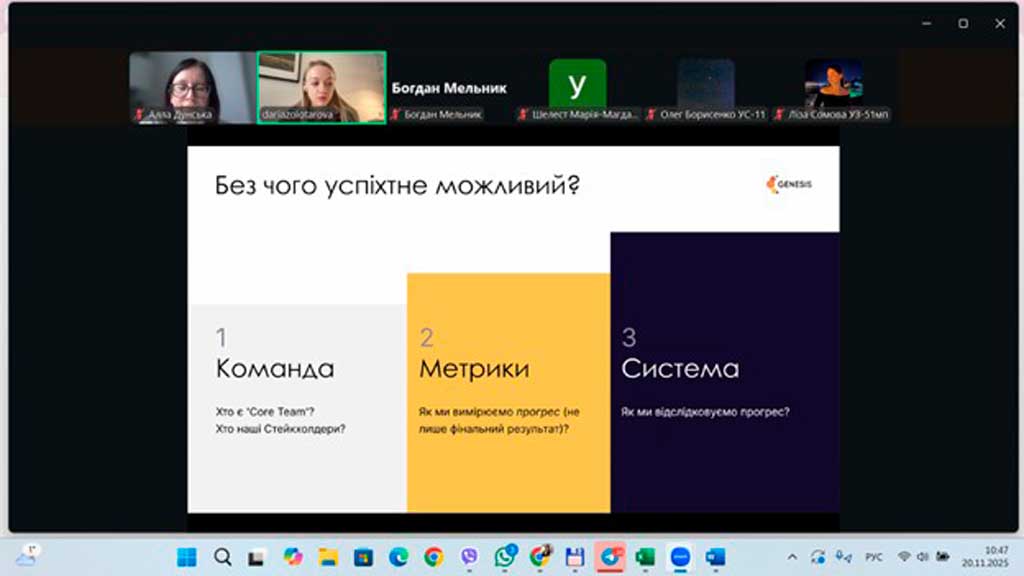Open the Windows Start menu
Image resolution: width=1024 pixels, height=576 pixels.
pos(187,557)
